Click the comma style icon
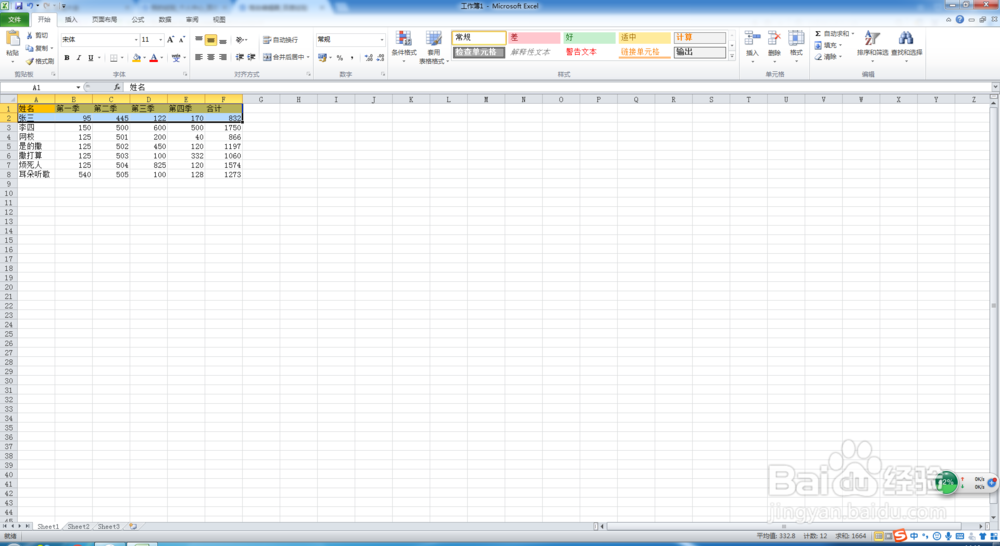The width and height of the screenshot is (1000, 546). pos(352,58)
